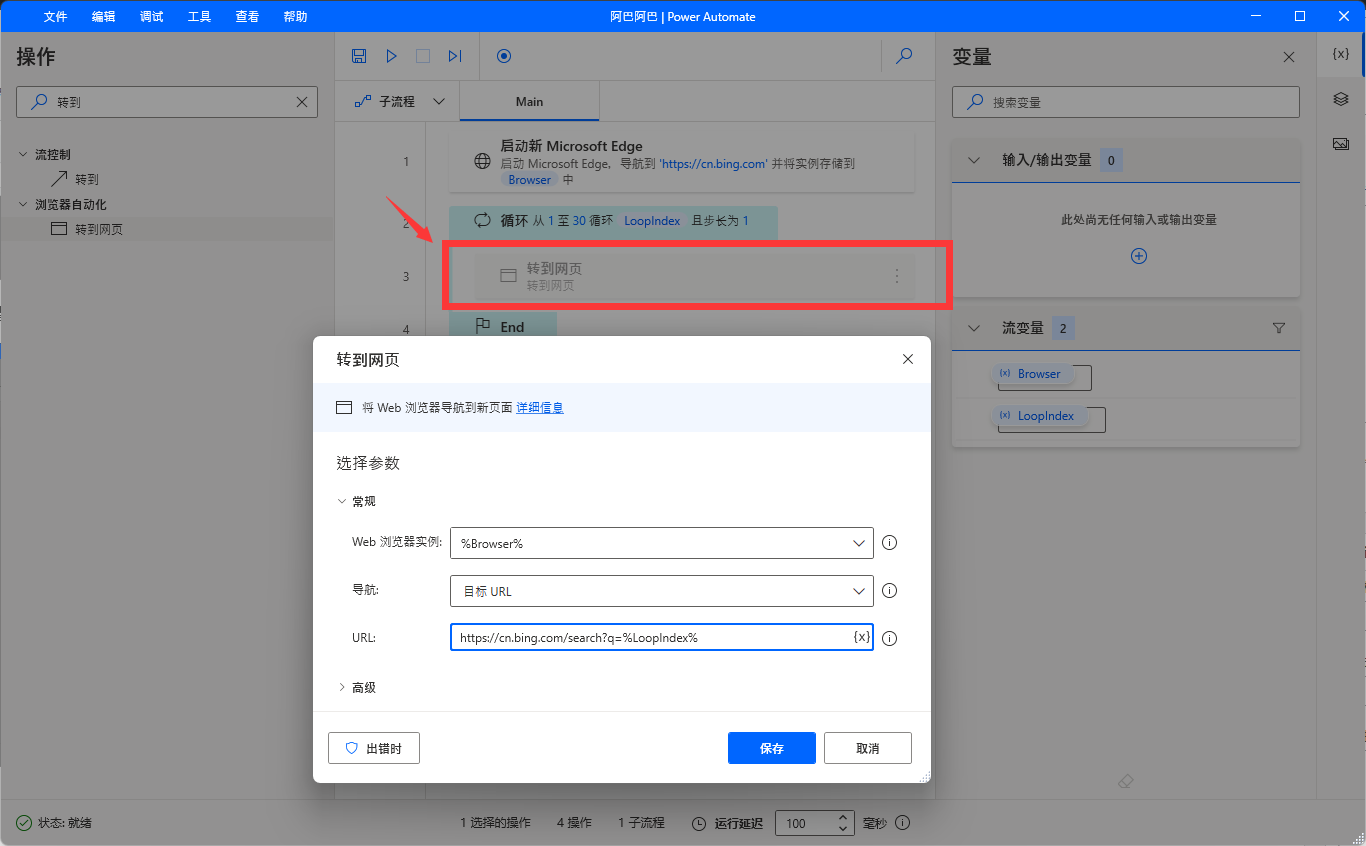
Task: Show info icon next to URL field
Action: [889, 638]
